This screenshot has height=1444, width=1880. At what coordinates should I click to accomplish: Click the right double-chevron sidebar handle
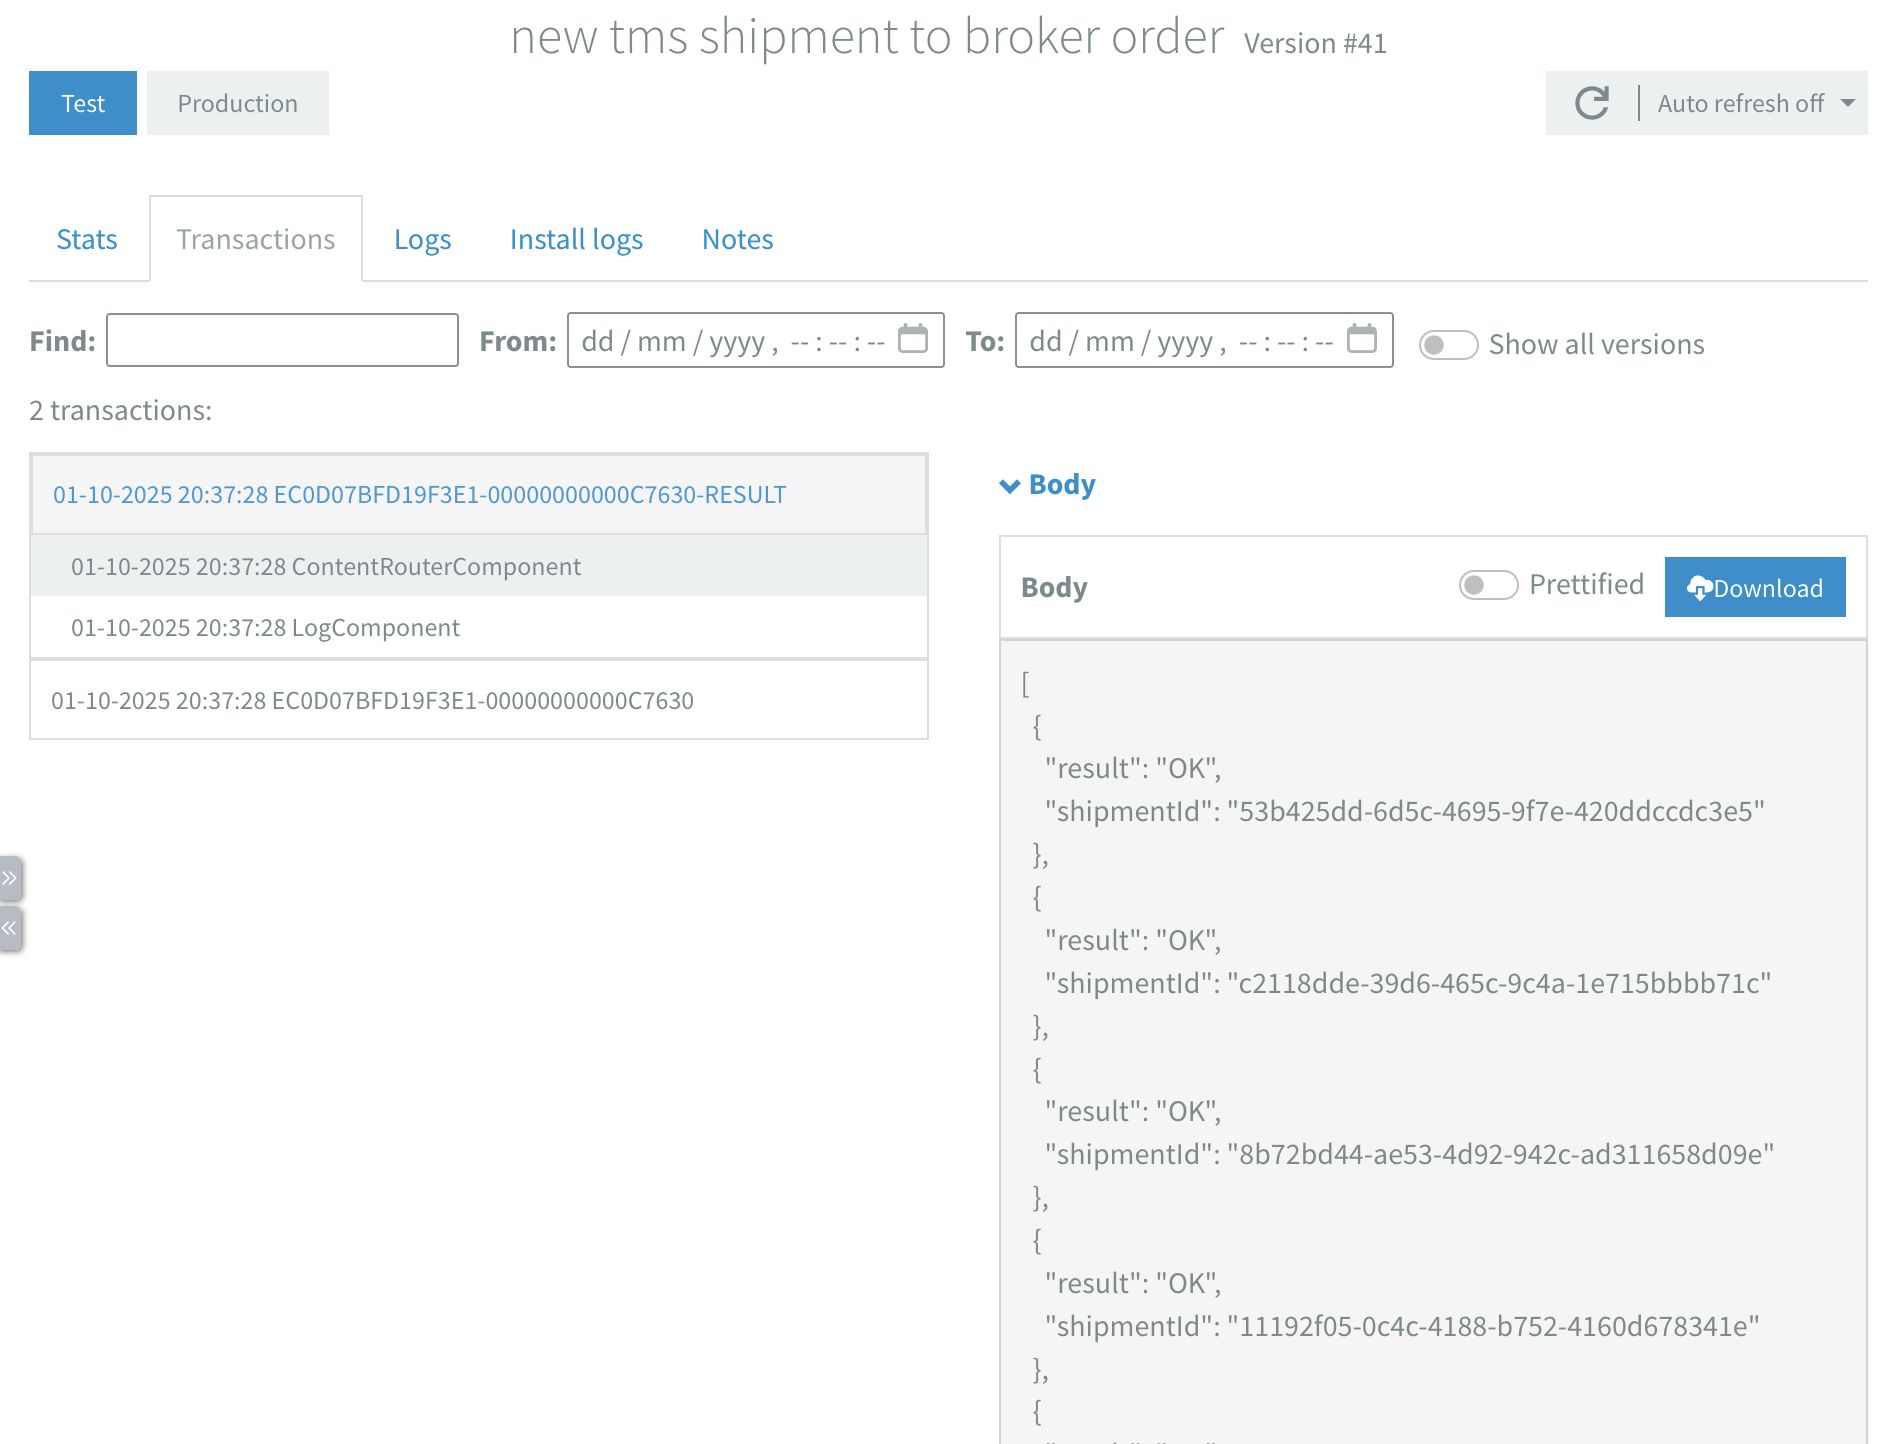(10, 879)
